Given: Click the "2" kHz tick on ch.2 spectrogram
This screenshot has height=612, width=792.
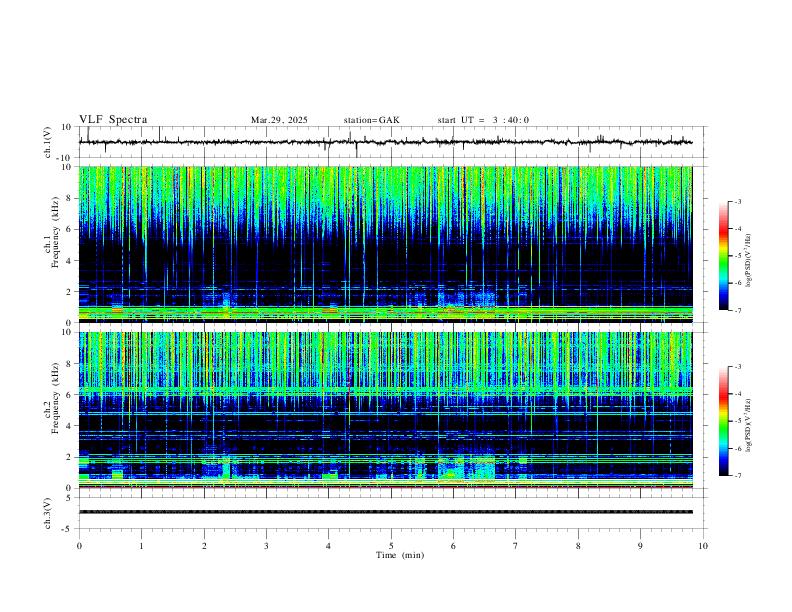Looking at the screenshot, I should pyautogui.click(x=69, y=457).
